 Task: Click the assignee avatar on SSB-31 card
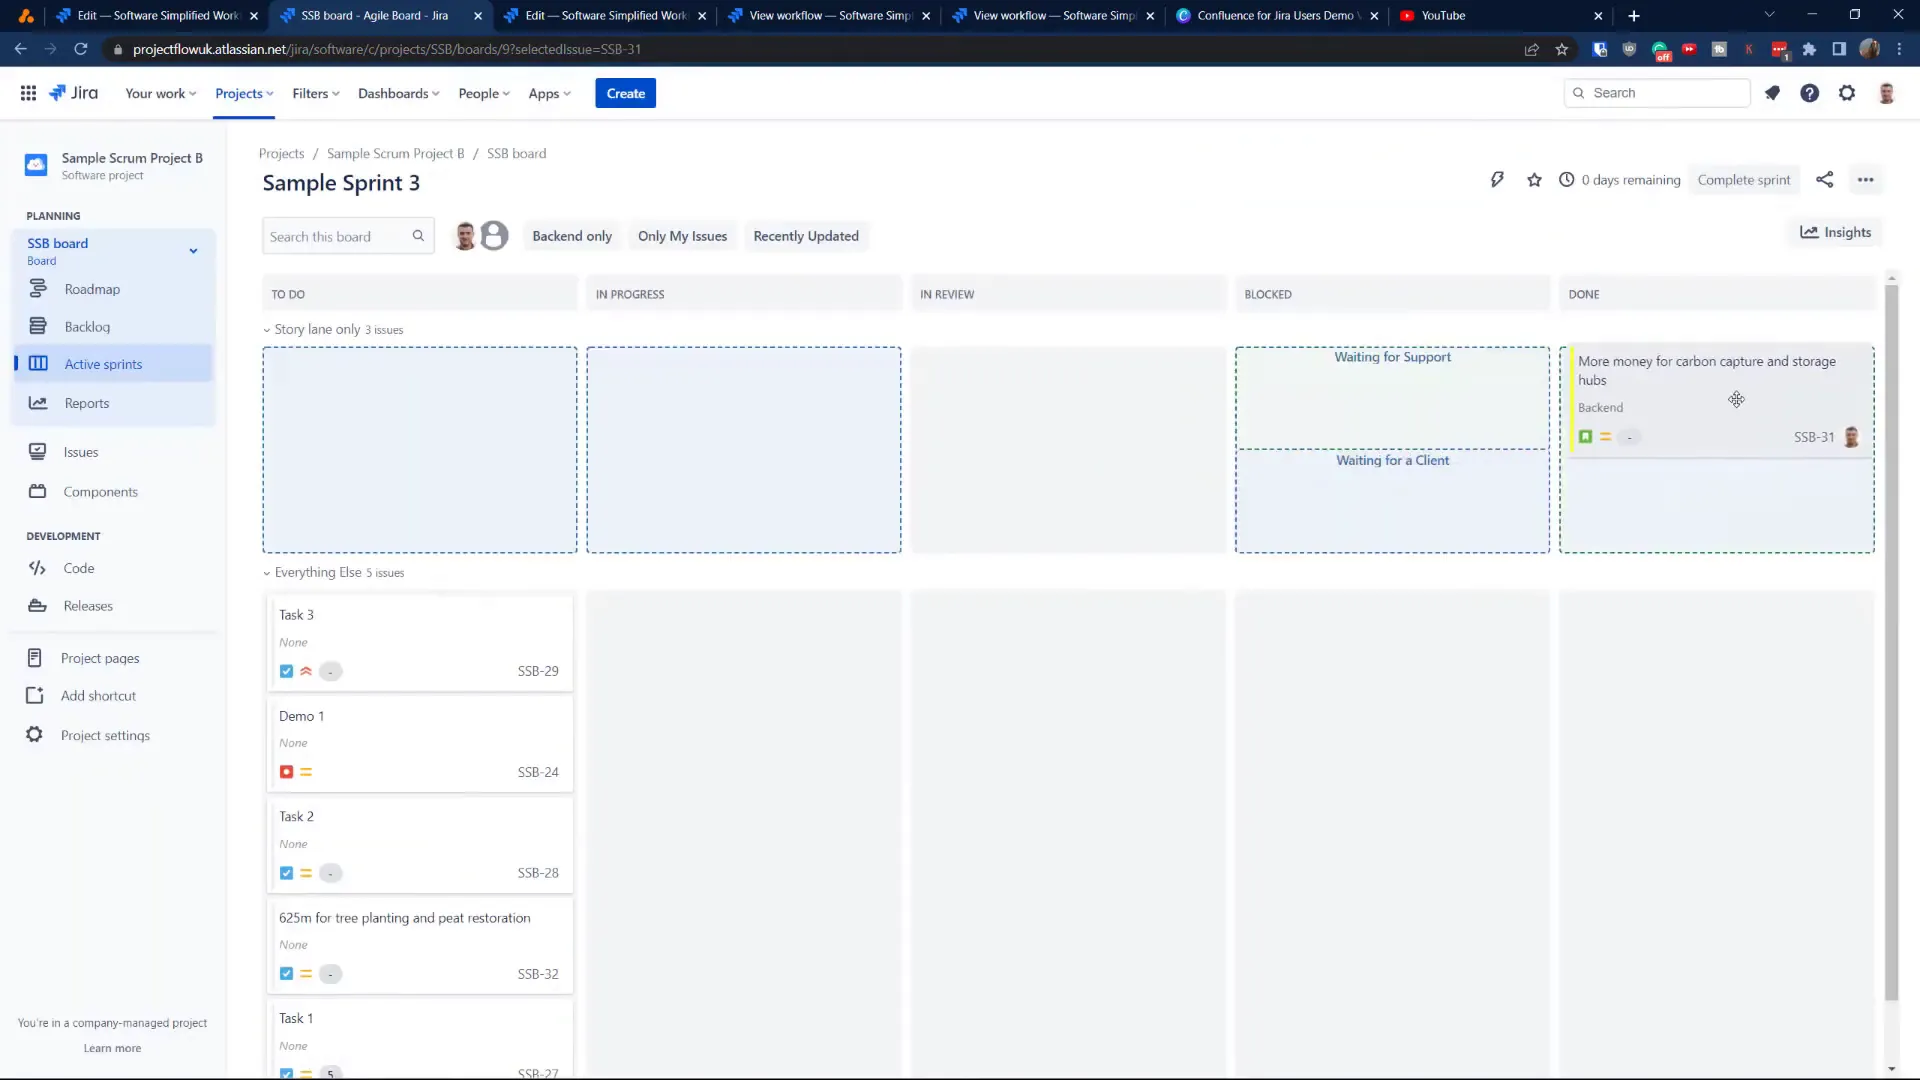[x=1851, y=437]
